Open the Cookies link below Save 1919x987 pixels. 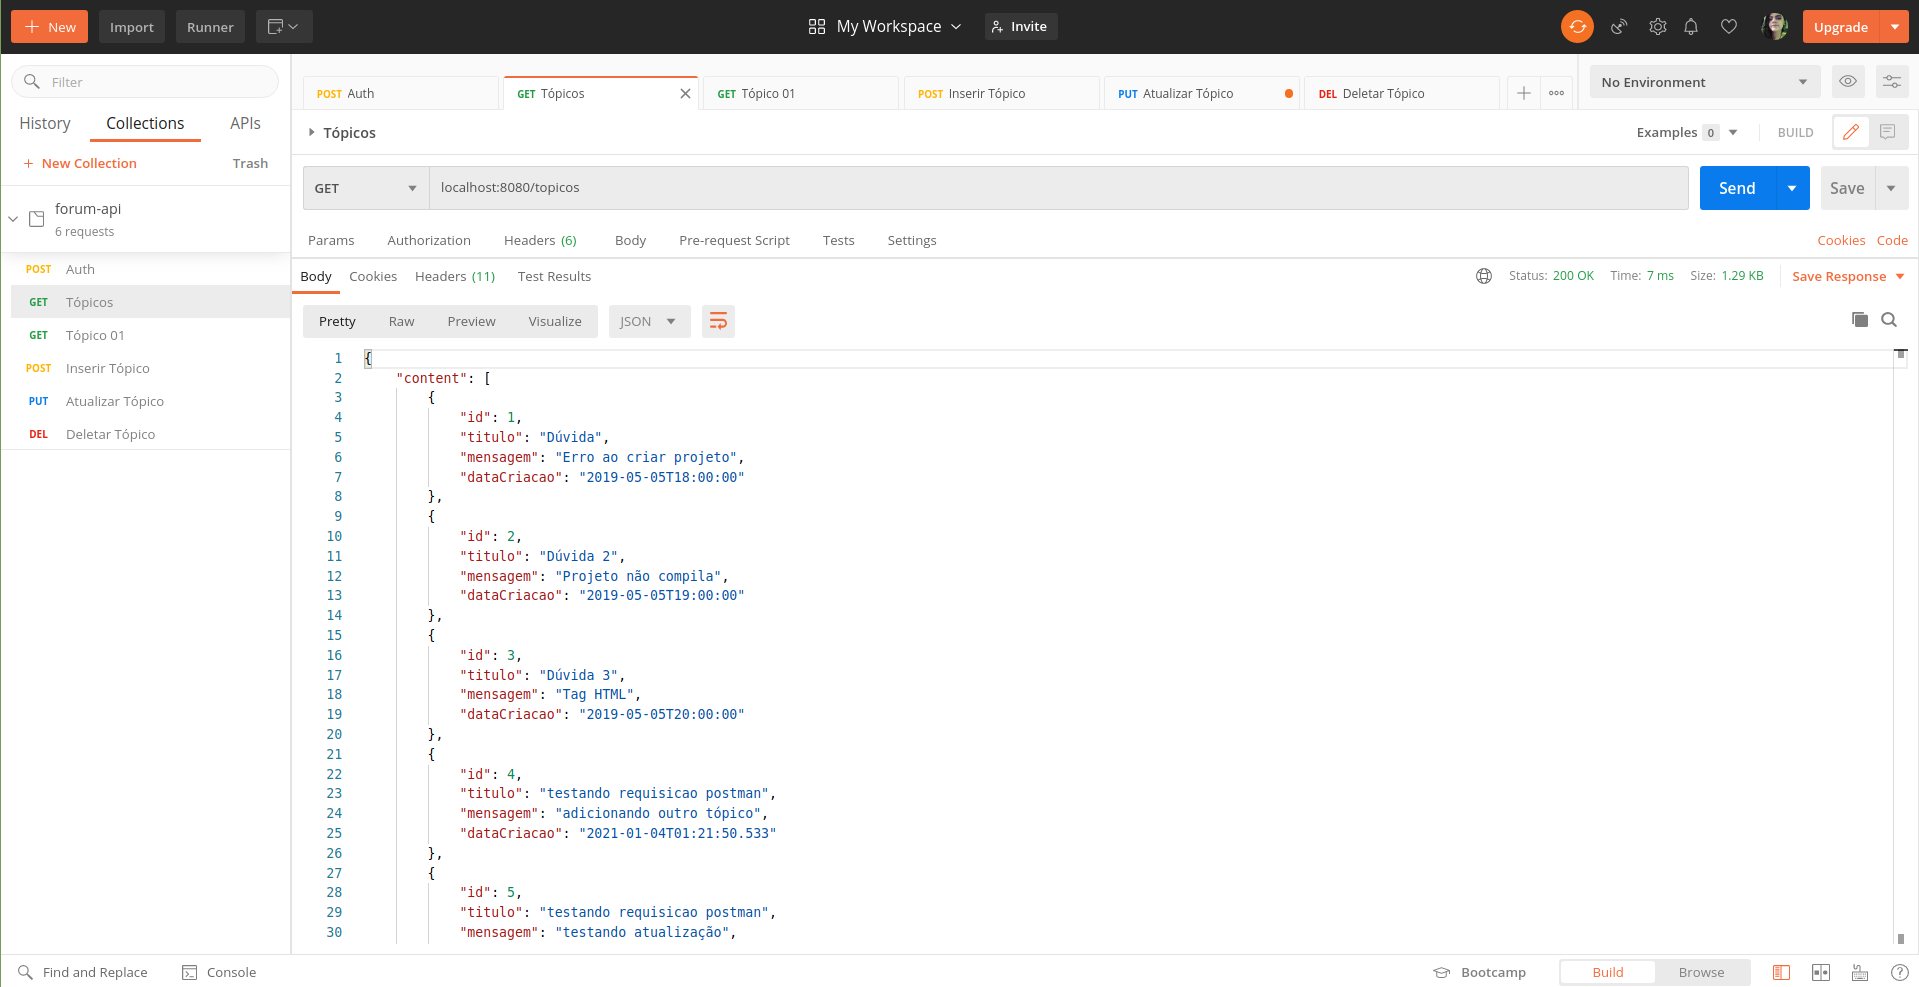coord(1841,240)
